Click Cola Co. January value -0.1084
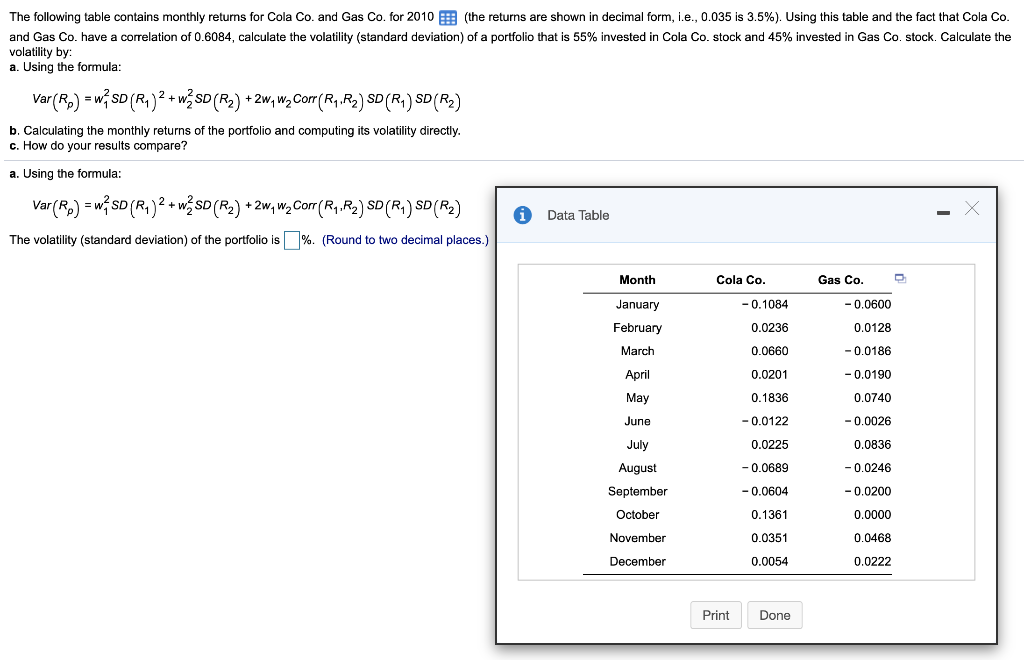The image size is (1024, 660). 765,304
